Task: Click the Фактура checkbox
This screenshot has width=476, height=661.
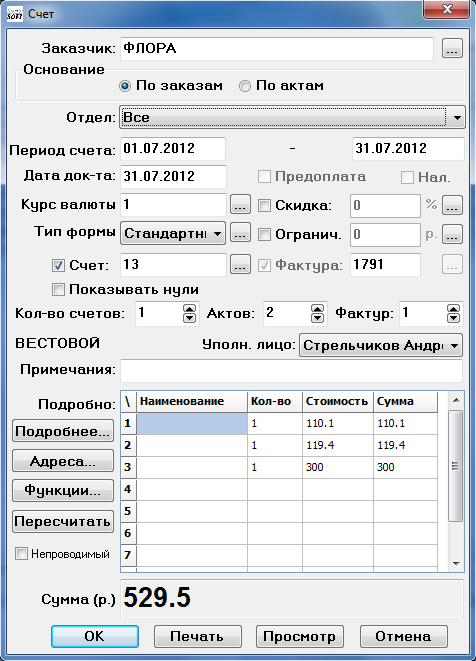Action: (x=264, y=265)
